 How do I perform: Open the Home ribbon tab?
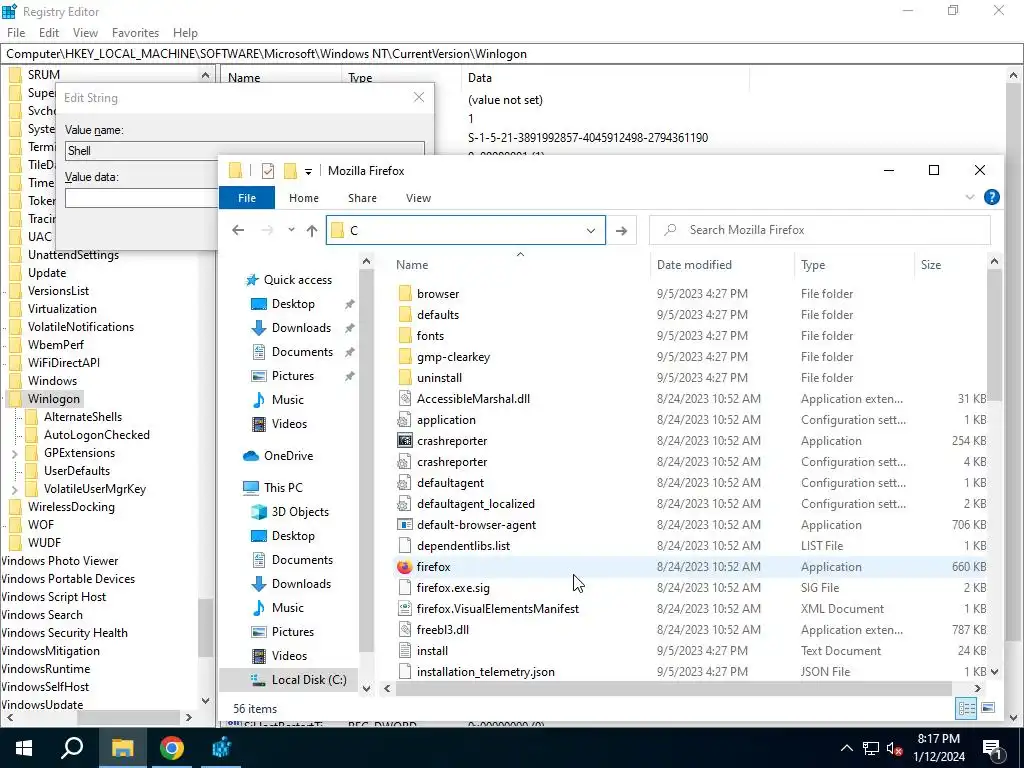pos(304,198)
